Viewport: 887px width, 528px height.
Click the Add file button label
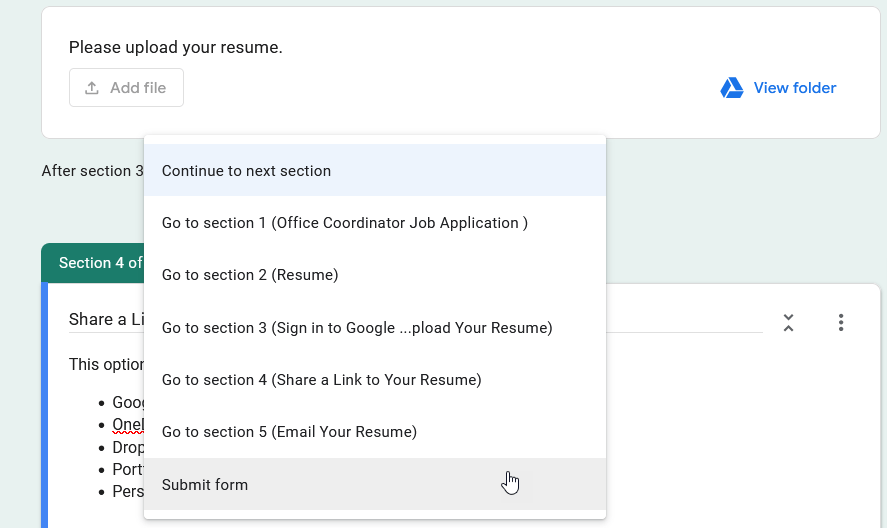(x=138, y=88)
